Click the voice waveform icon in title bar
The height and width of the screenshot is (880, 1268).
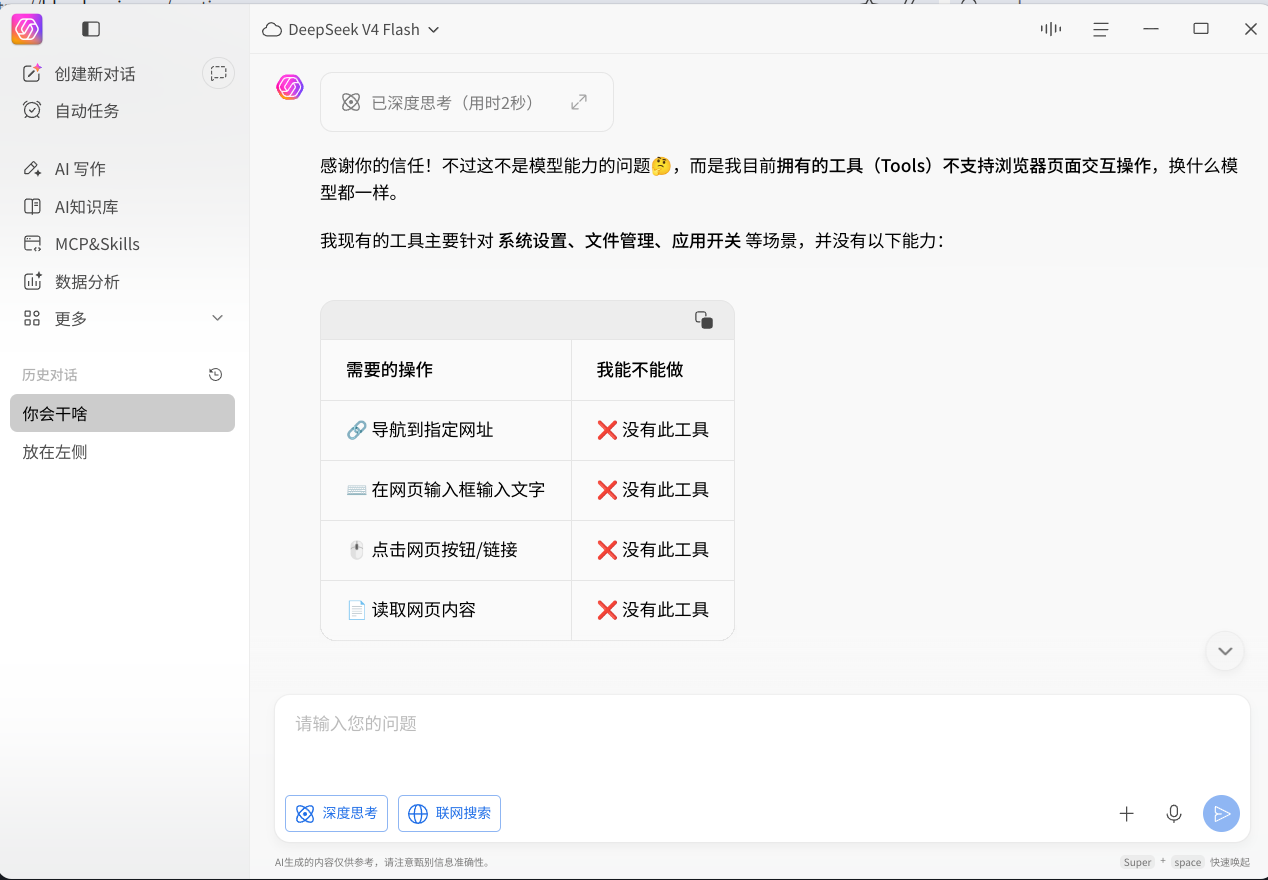pos(1051,29)
